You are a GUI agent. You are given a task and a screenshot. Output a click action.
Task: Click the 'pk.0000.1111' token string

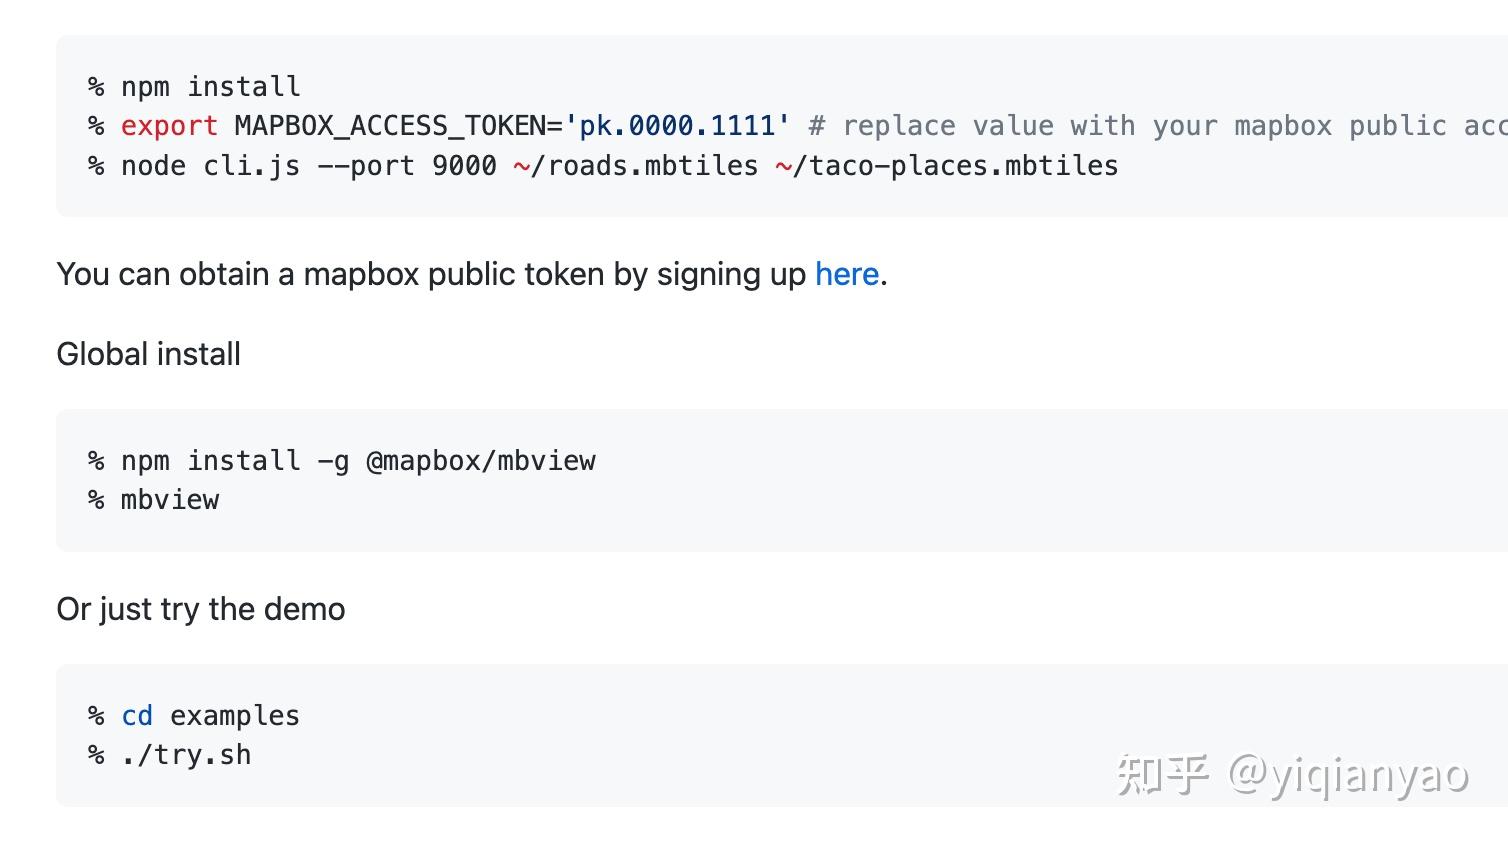[x=677, y=126]
